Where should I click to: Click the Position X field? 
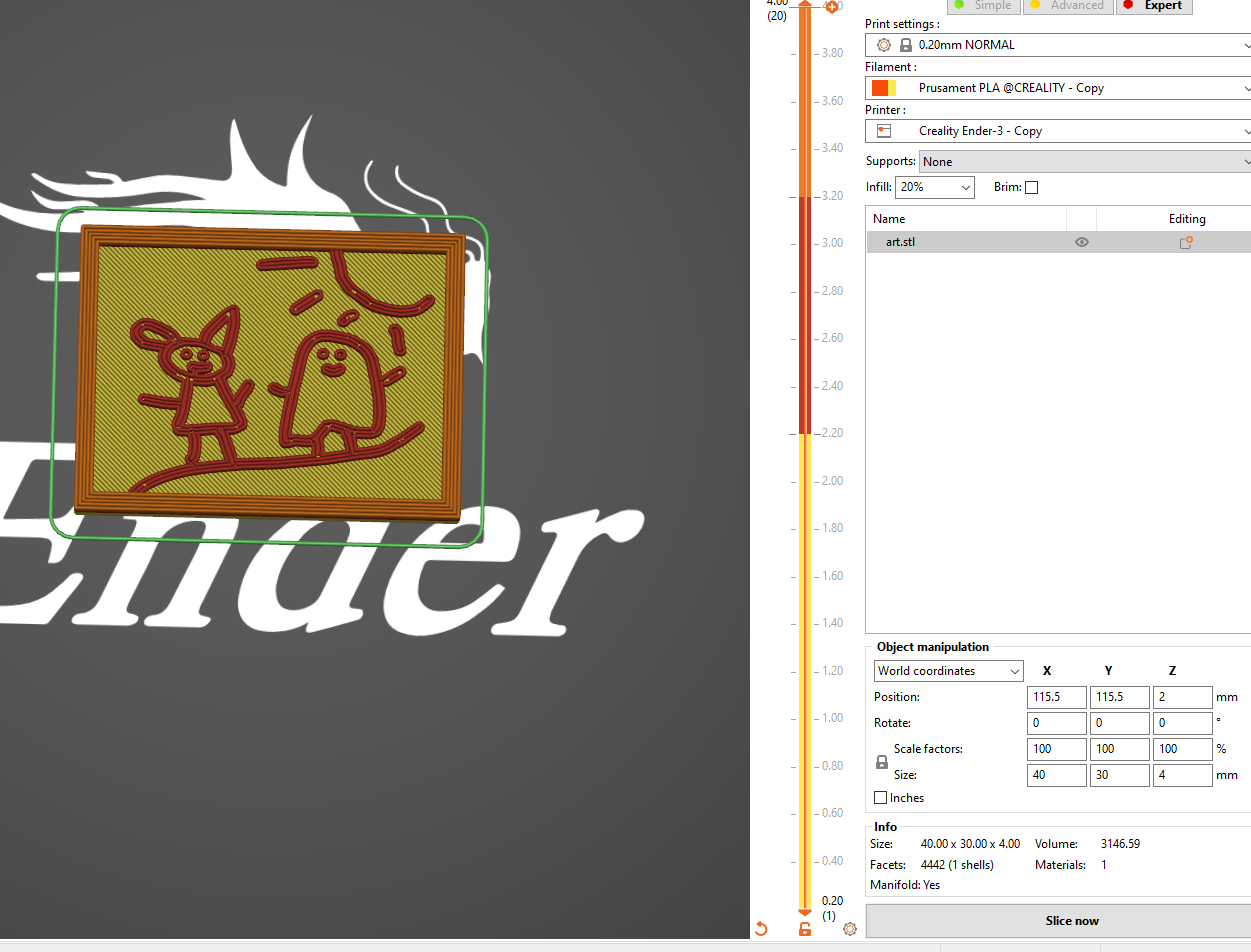(1057, 697)
